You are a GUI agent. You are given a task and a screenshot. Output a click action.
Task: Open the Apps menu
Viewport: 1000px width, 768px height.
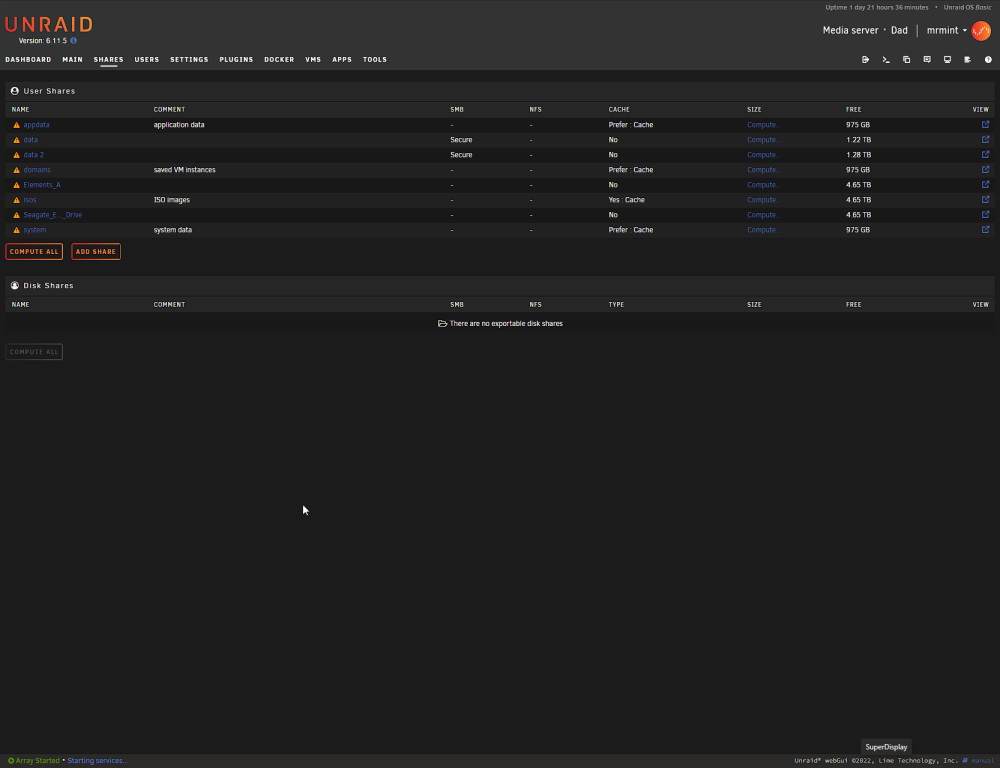pos(342,59)
